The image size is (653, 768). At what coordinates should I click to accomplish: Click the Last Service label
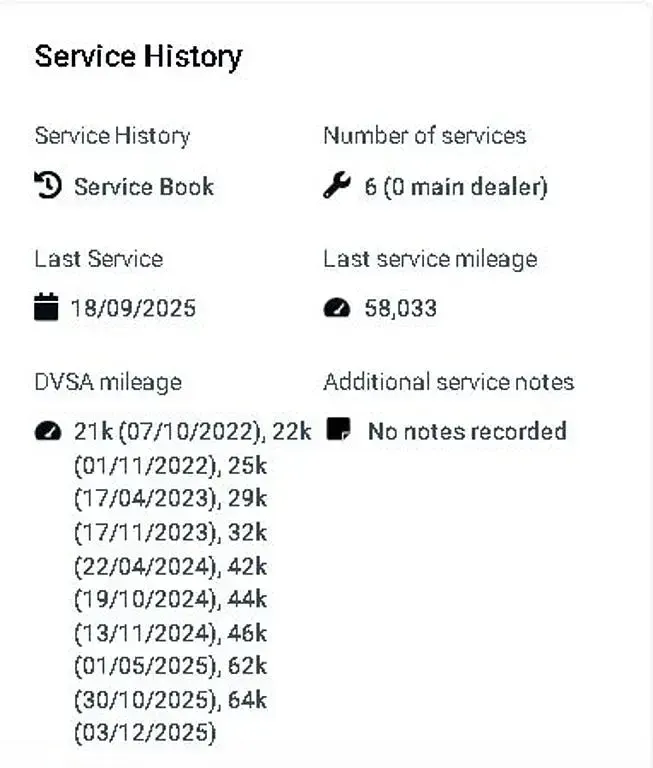[x=98, y=259]
